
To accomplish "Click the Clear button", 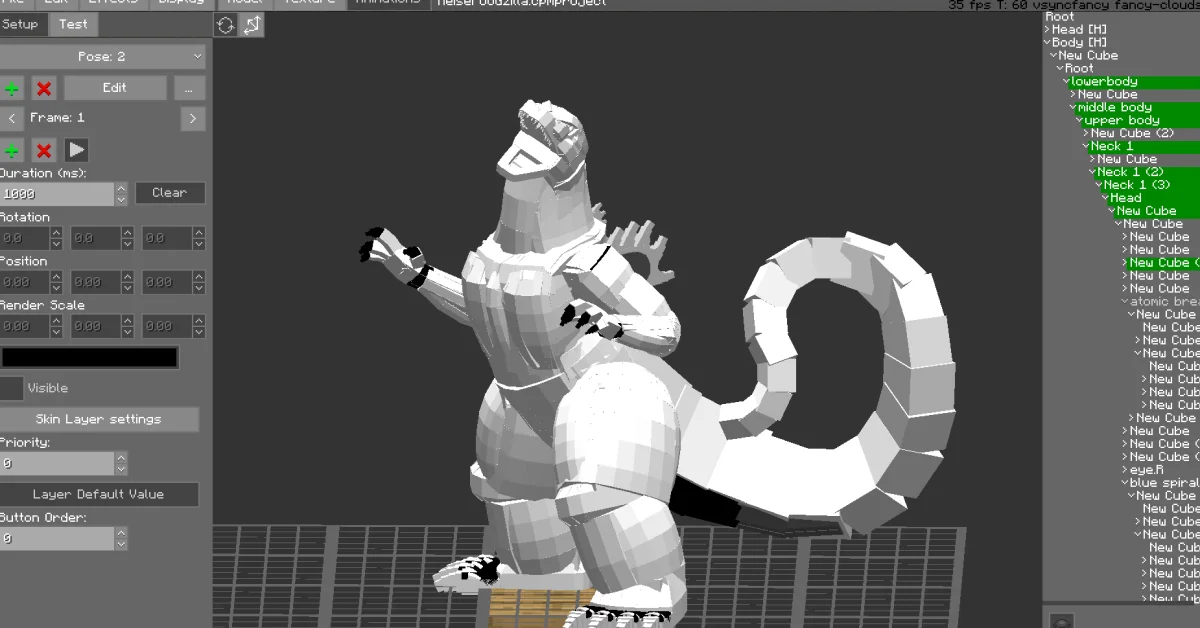I will [170, 193].
